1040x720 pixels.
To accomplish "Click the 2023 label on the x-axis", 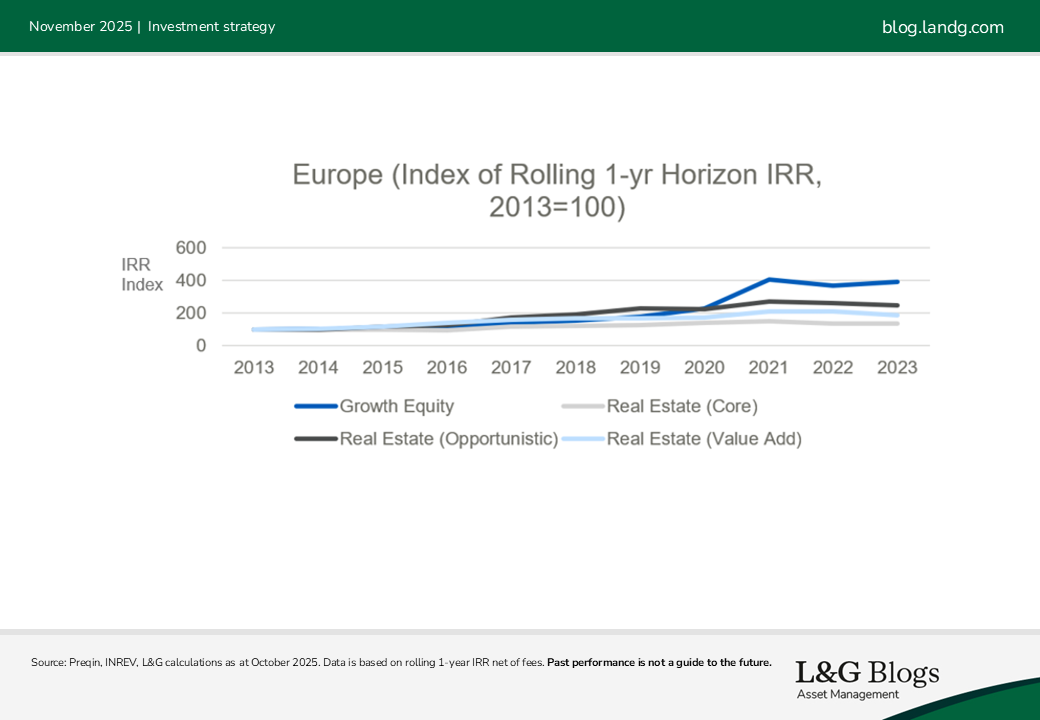I will point(897,367).
